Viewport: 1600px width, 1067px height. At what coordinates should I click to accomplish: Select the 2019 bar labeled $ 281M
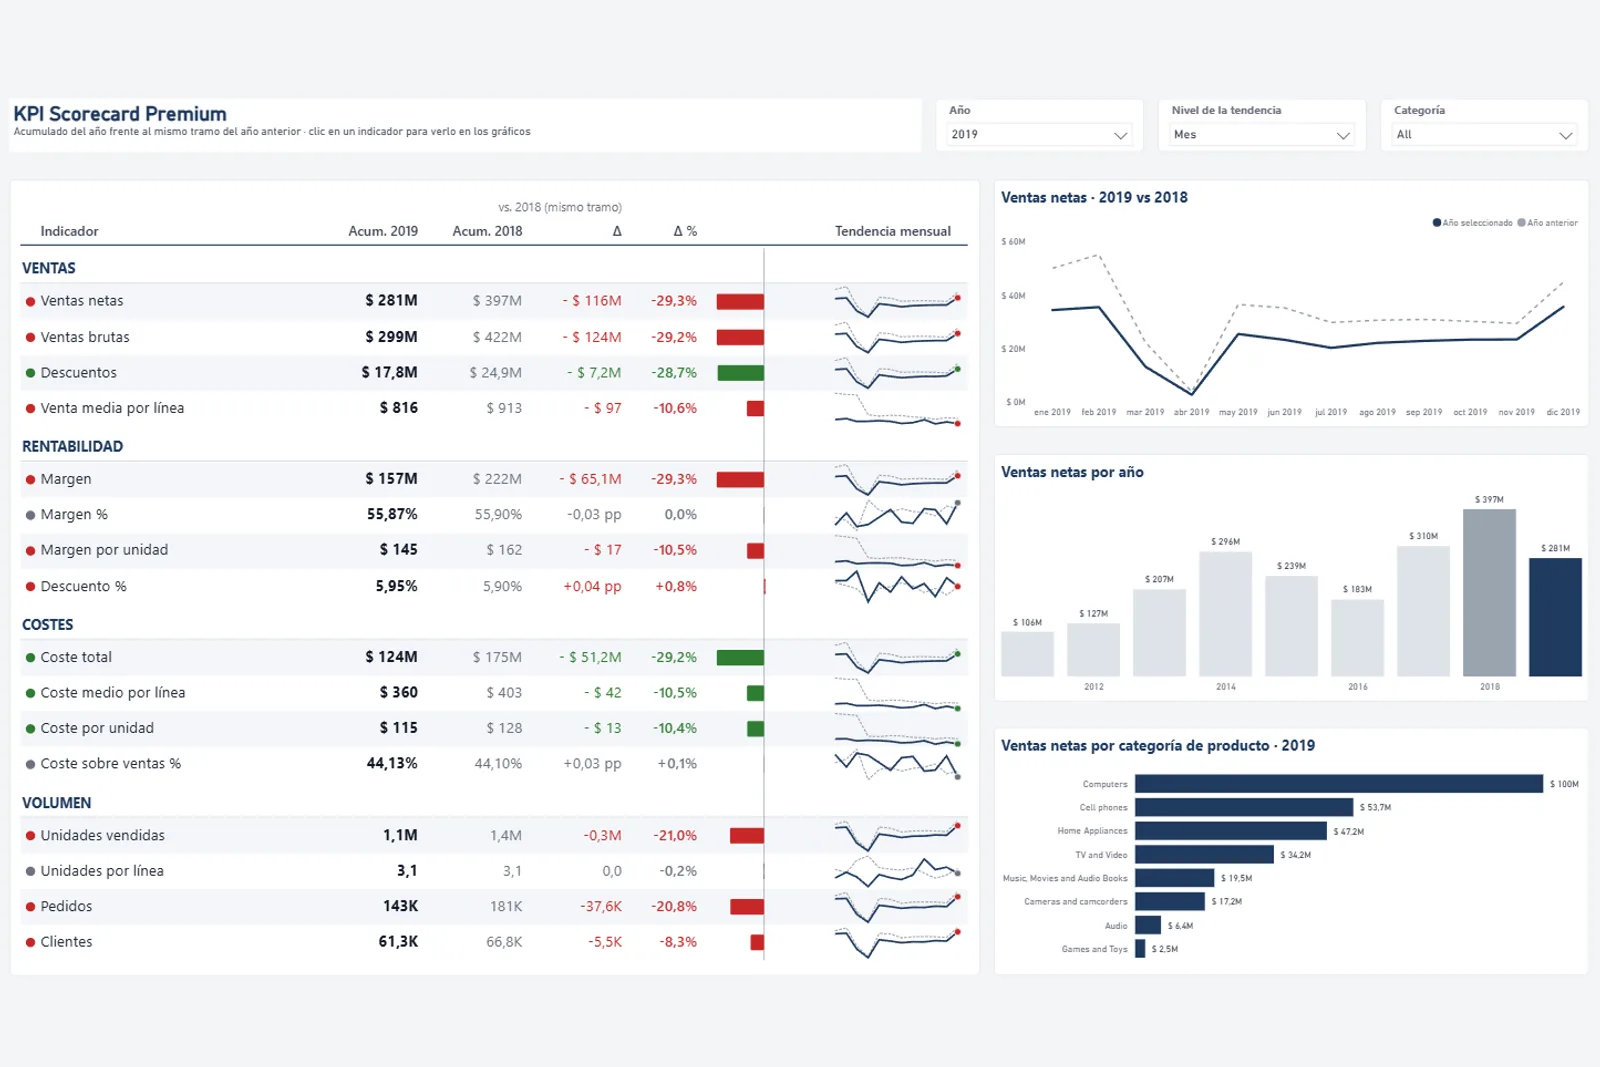pos(1555,617)
